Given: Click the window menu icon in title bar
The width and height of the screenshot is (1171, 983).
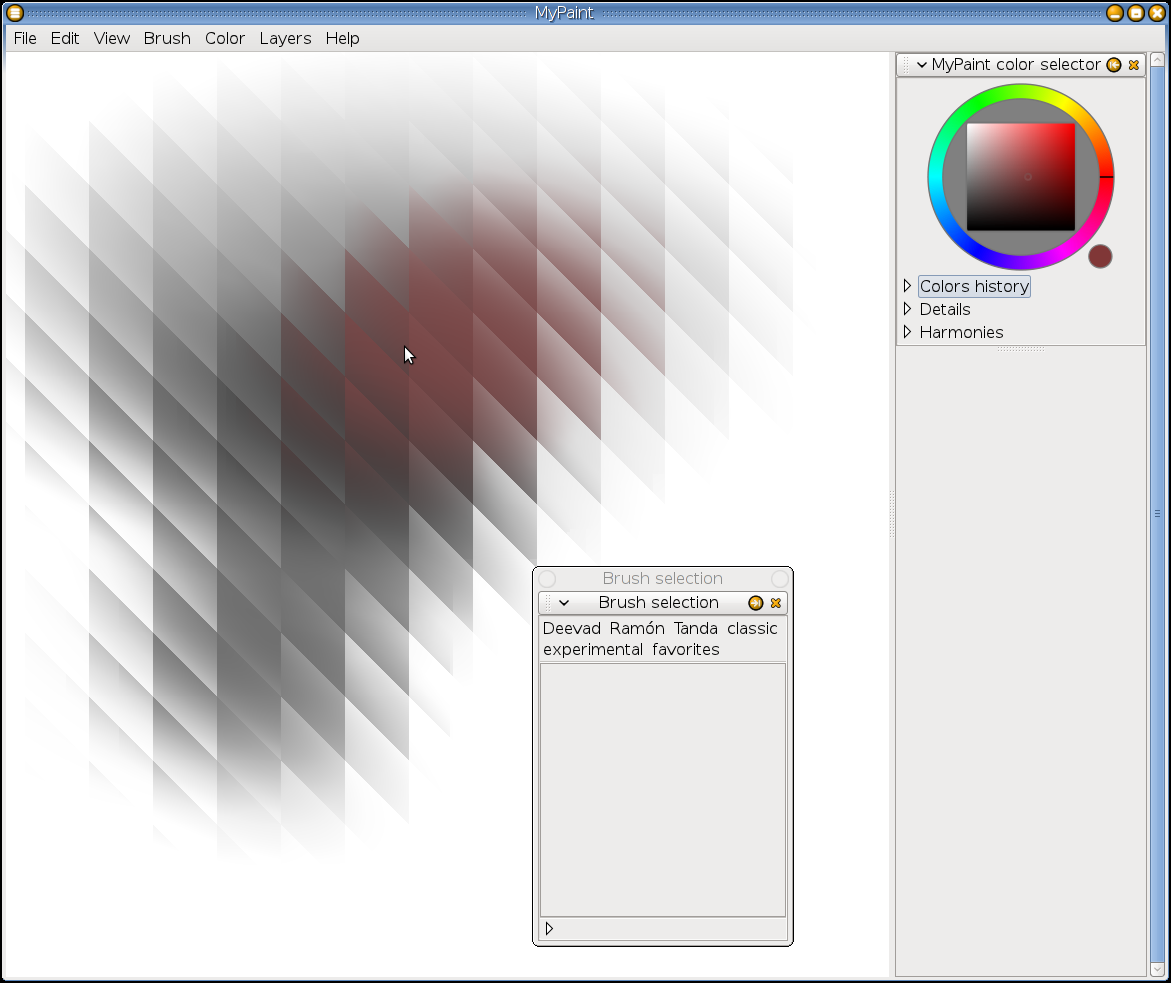Looking at the screenshot, I should [14, 13].
